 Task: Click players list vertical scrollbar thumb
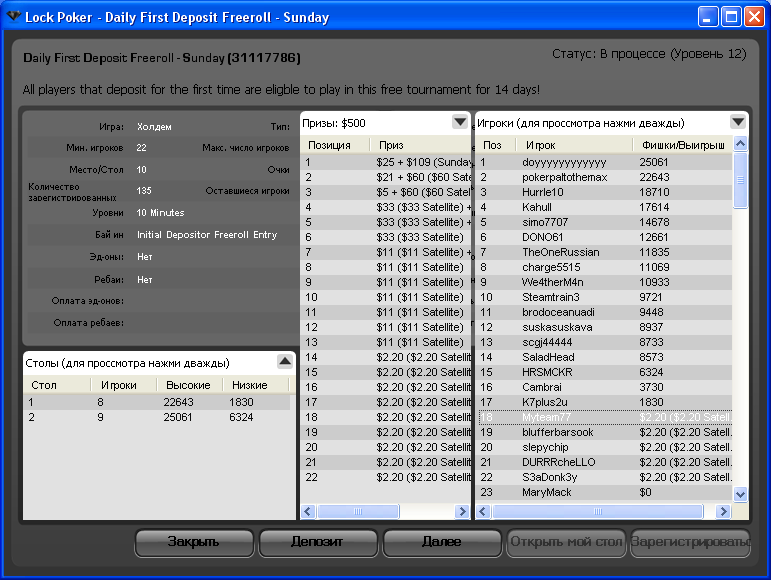tap(740, 180)
